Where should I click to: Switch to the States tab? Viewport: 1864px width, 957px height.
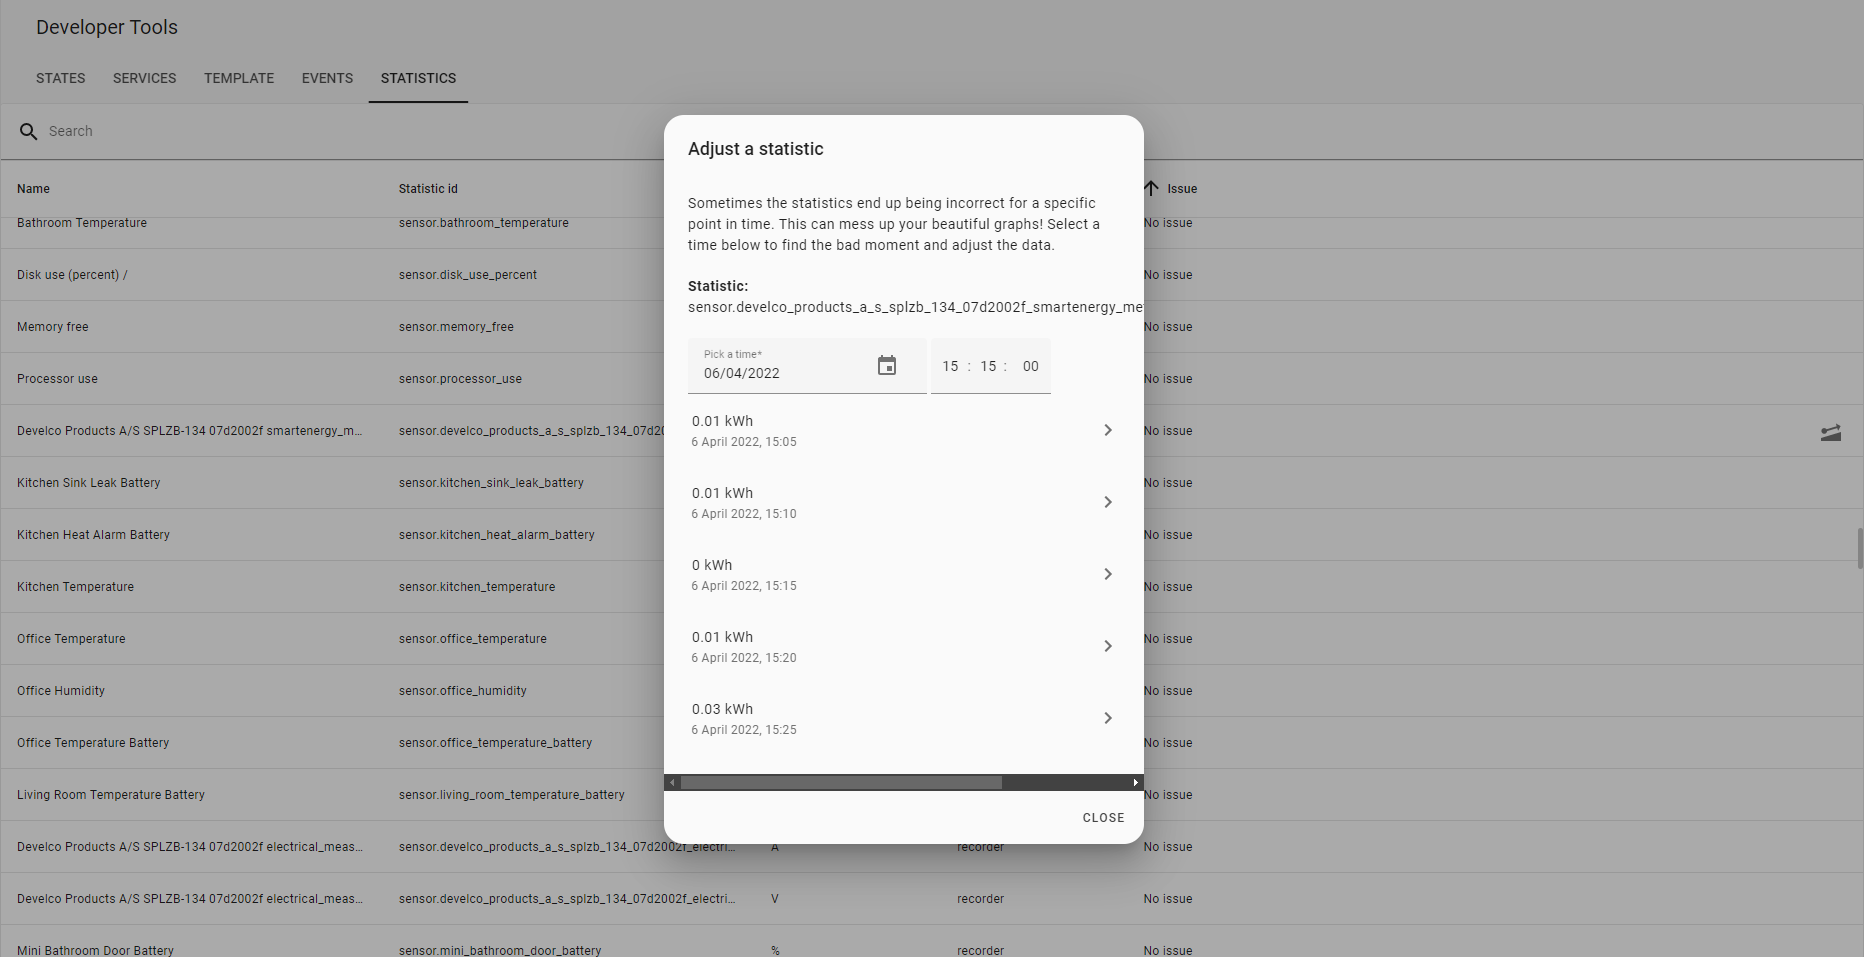61,78
